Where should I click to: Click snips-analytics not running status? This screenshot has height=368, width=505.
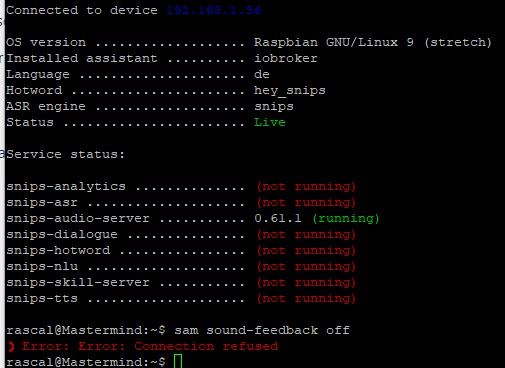pos(306,187)
